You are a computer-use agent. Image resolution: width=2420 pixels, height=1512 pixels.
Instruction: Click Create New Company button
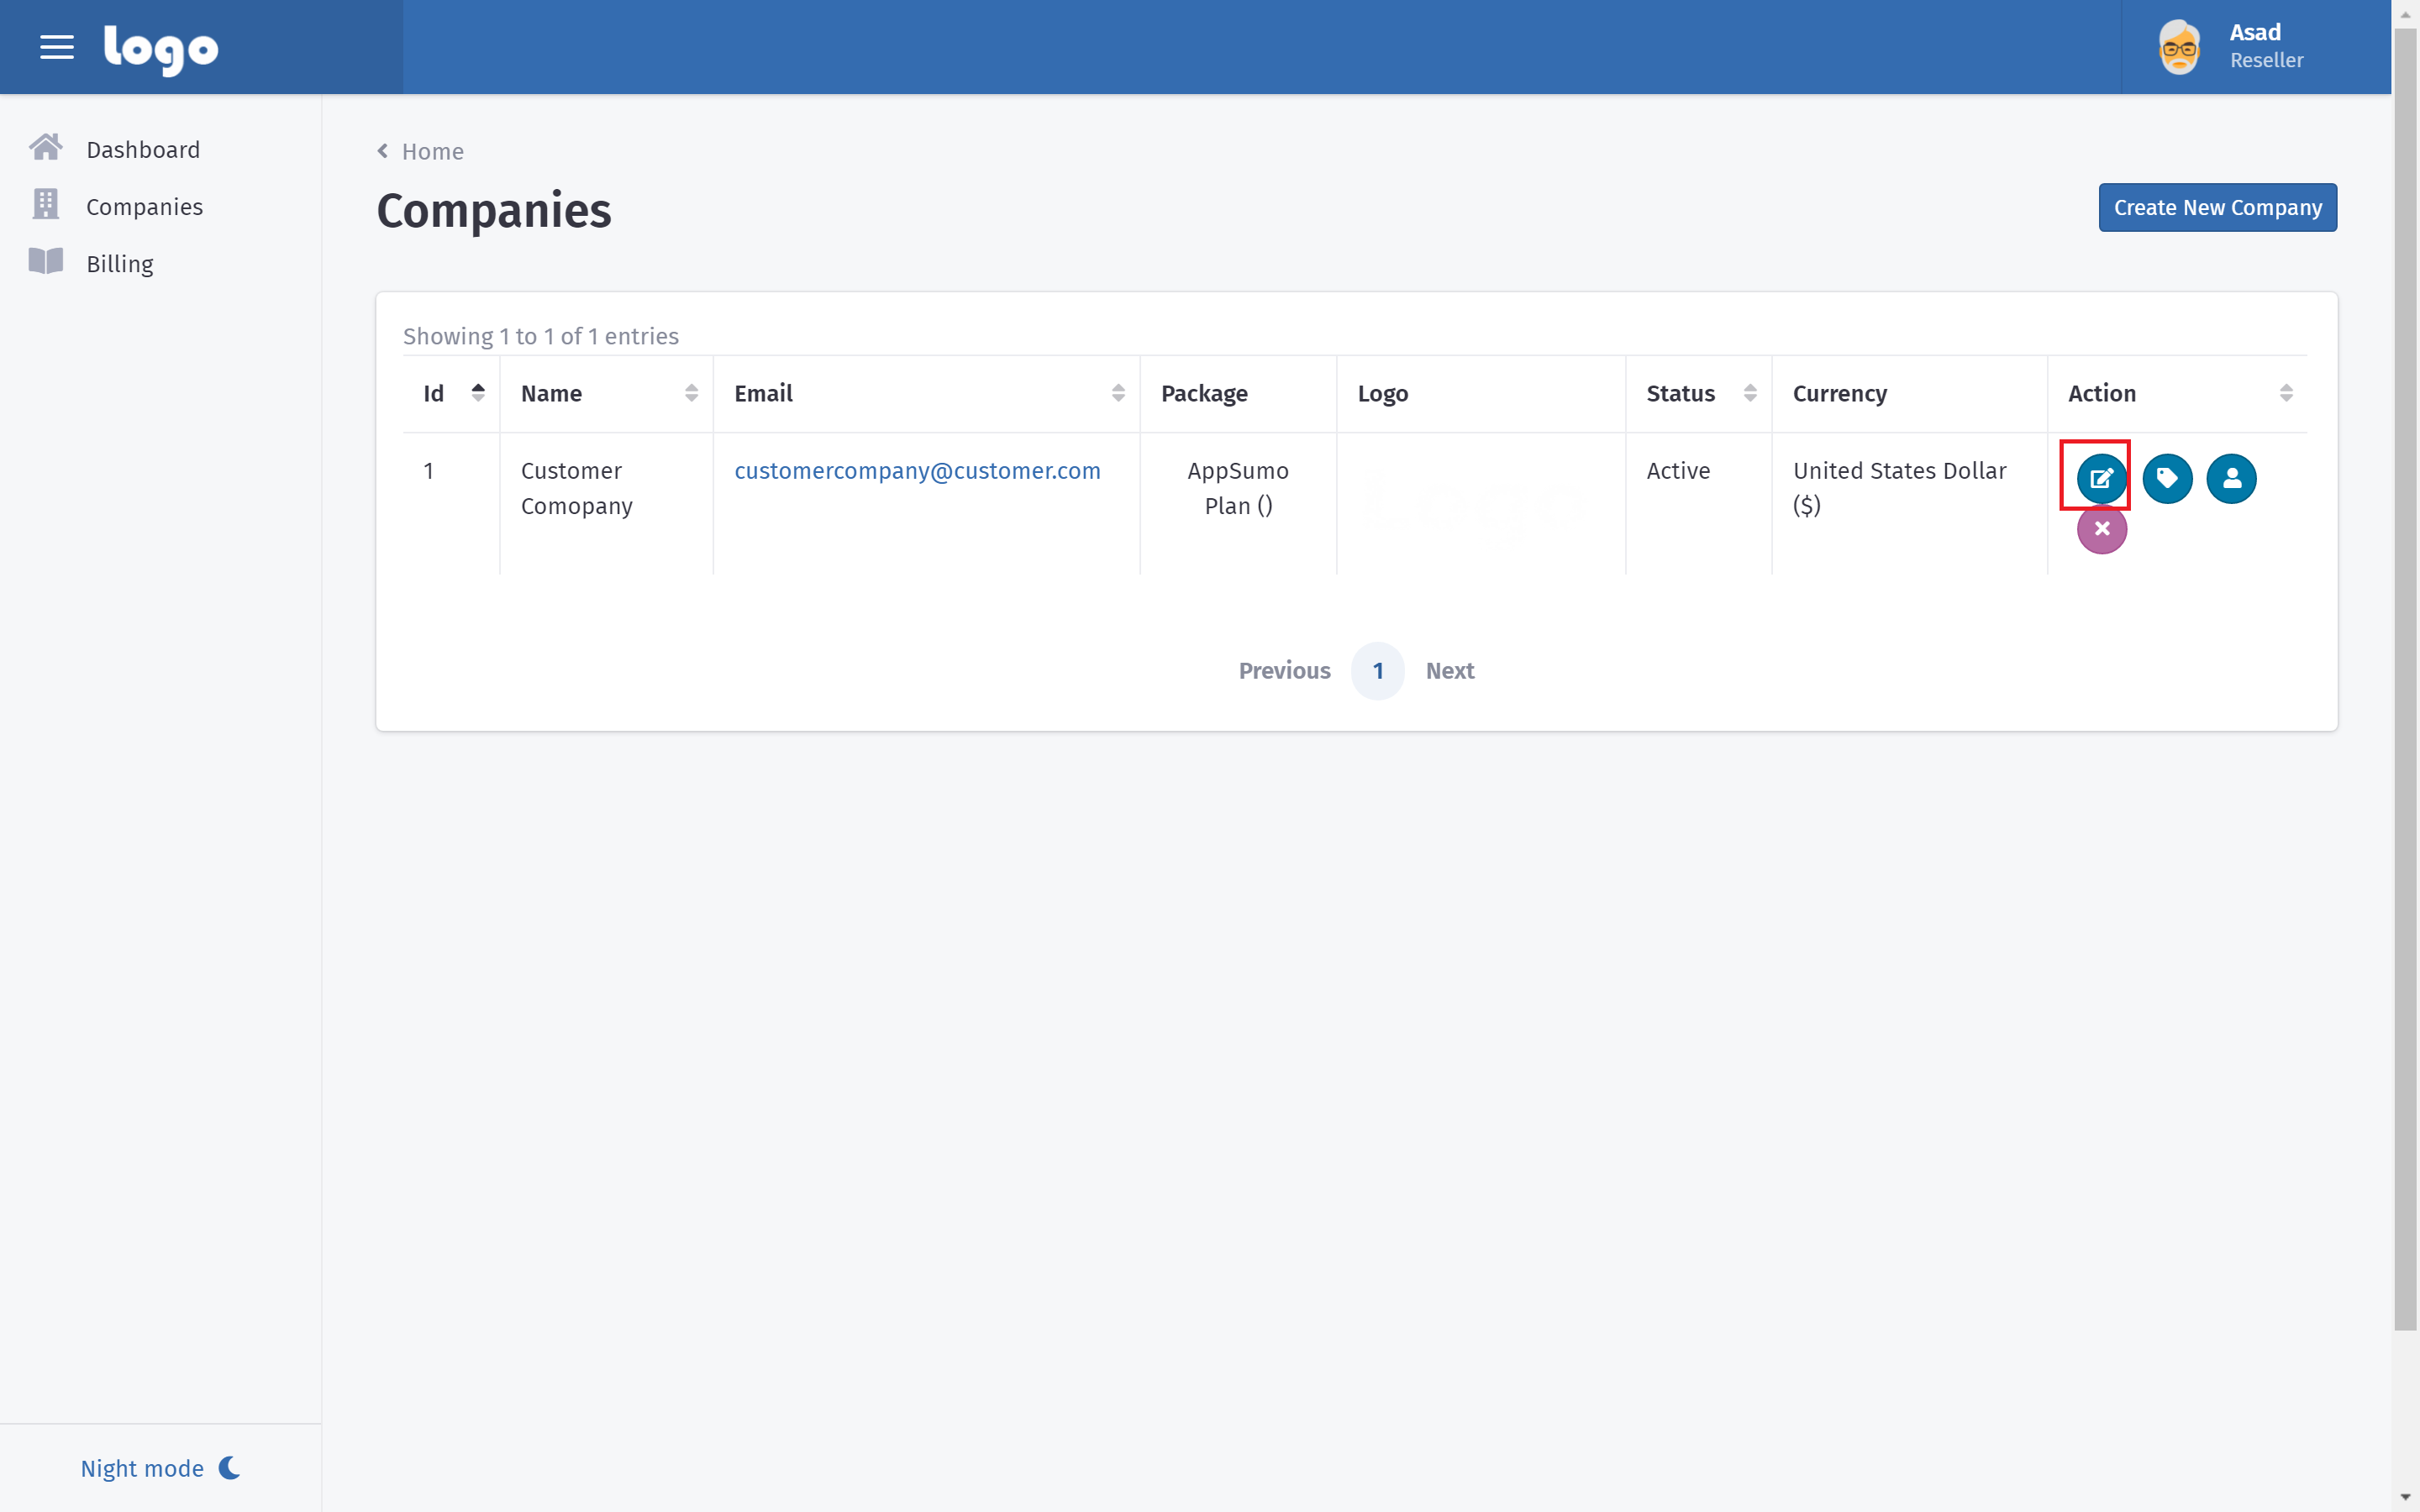[2217, 207]
